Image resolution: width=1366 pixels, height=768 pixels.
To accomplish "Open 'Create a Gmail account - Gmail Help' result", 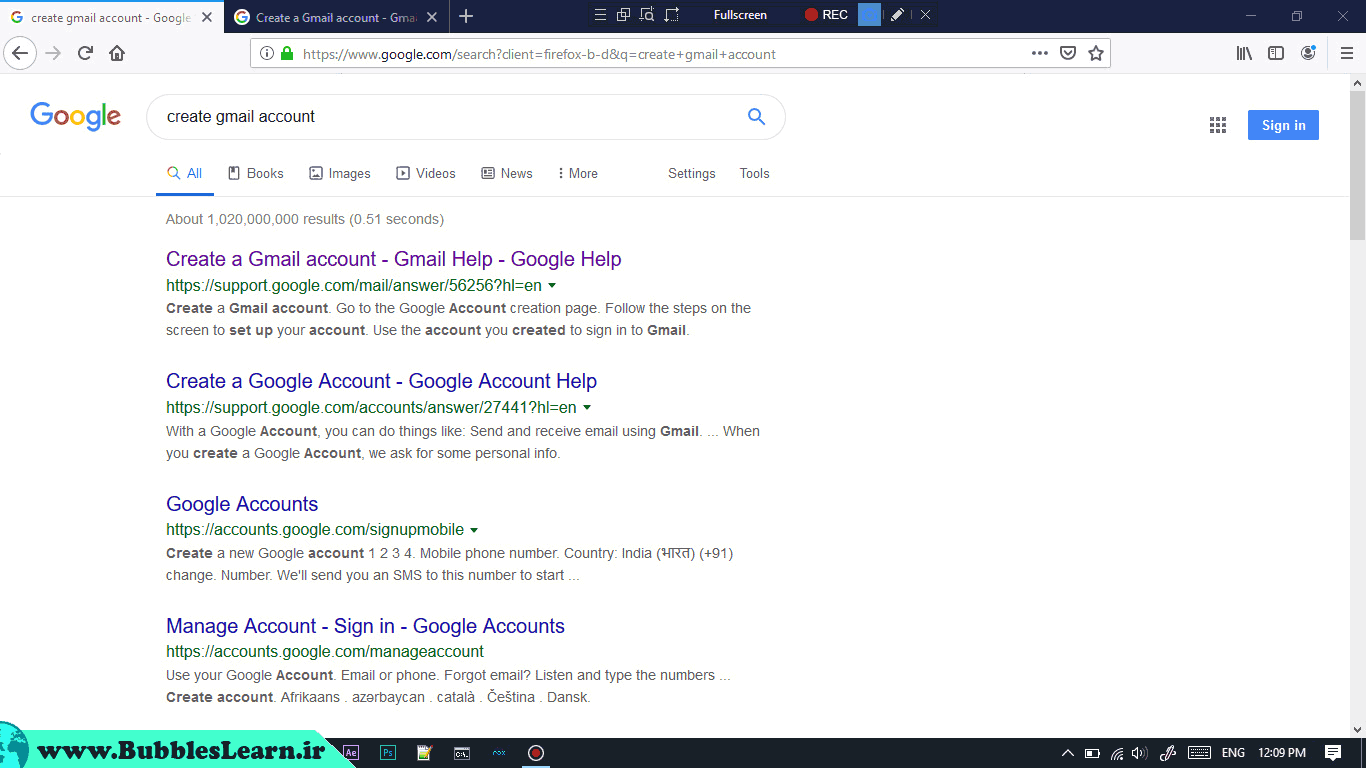I will coord(394,259).
